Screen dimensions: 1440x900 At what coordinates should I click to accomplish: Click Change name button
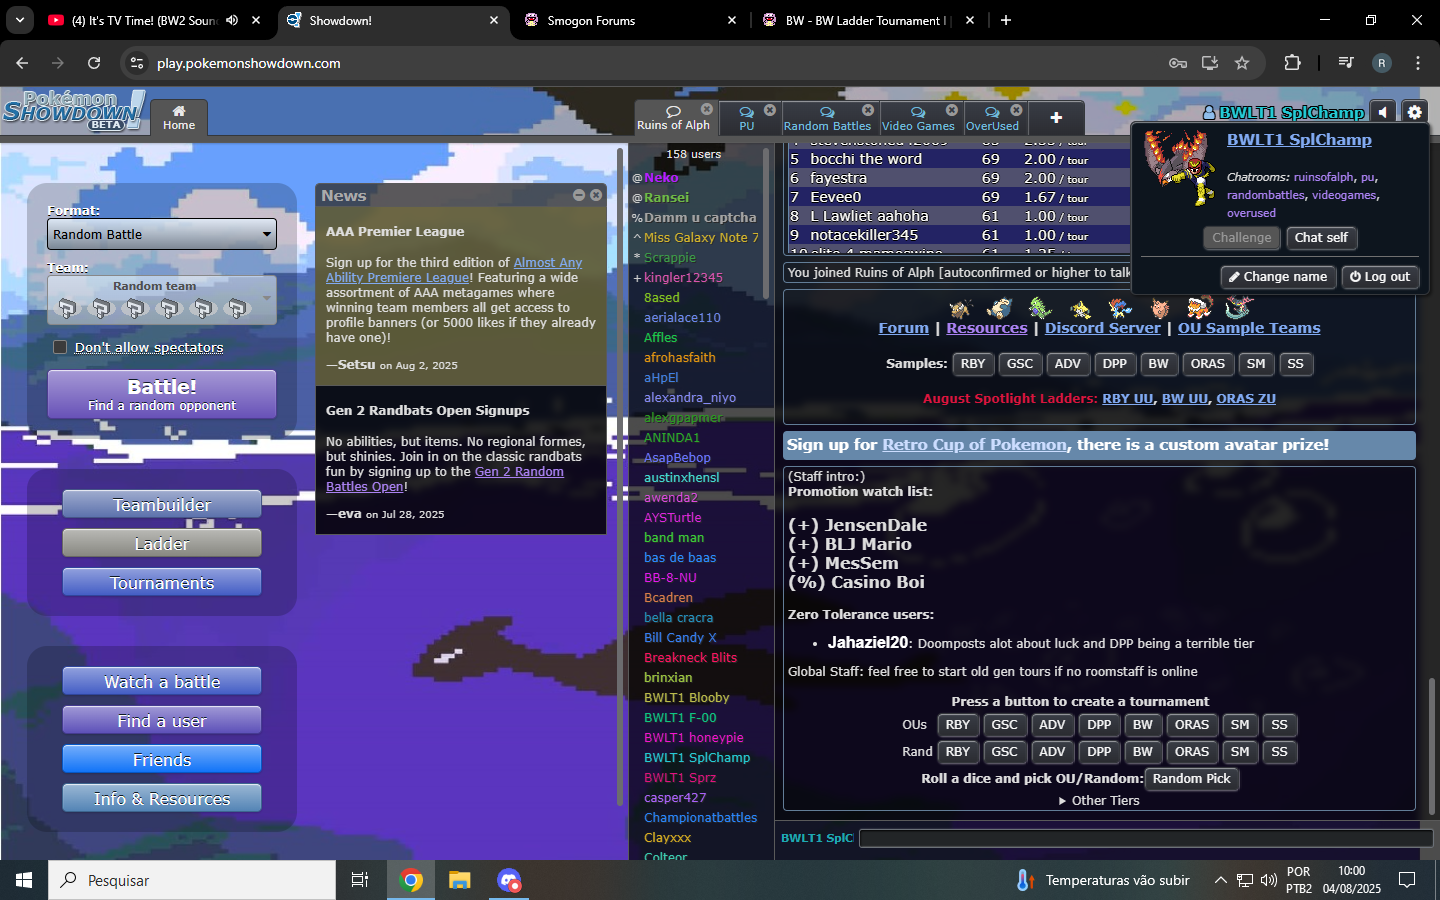(x=1278, y=277)
